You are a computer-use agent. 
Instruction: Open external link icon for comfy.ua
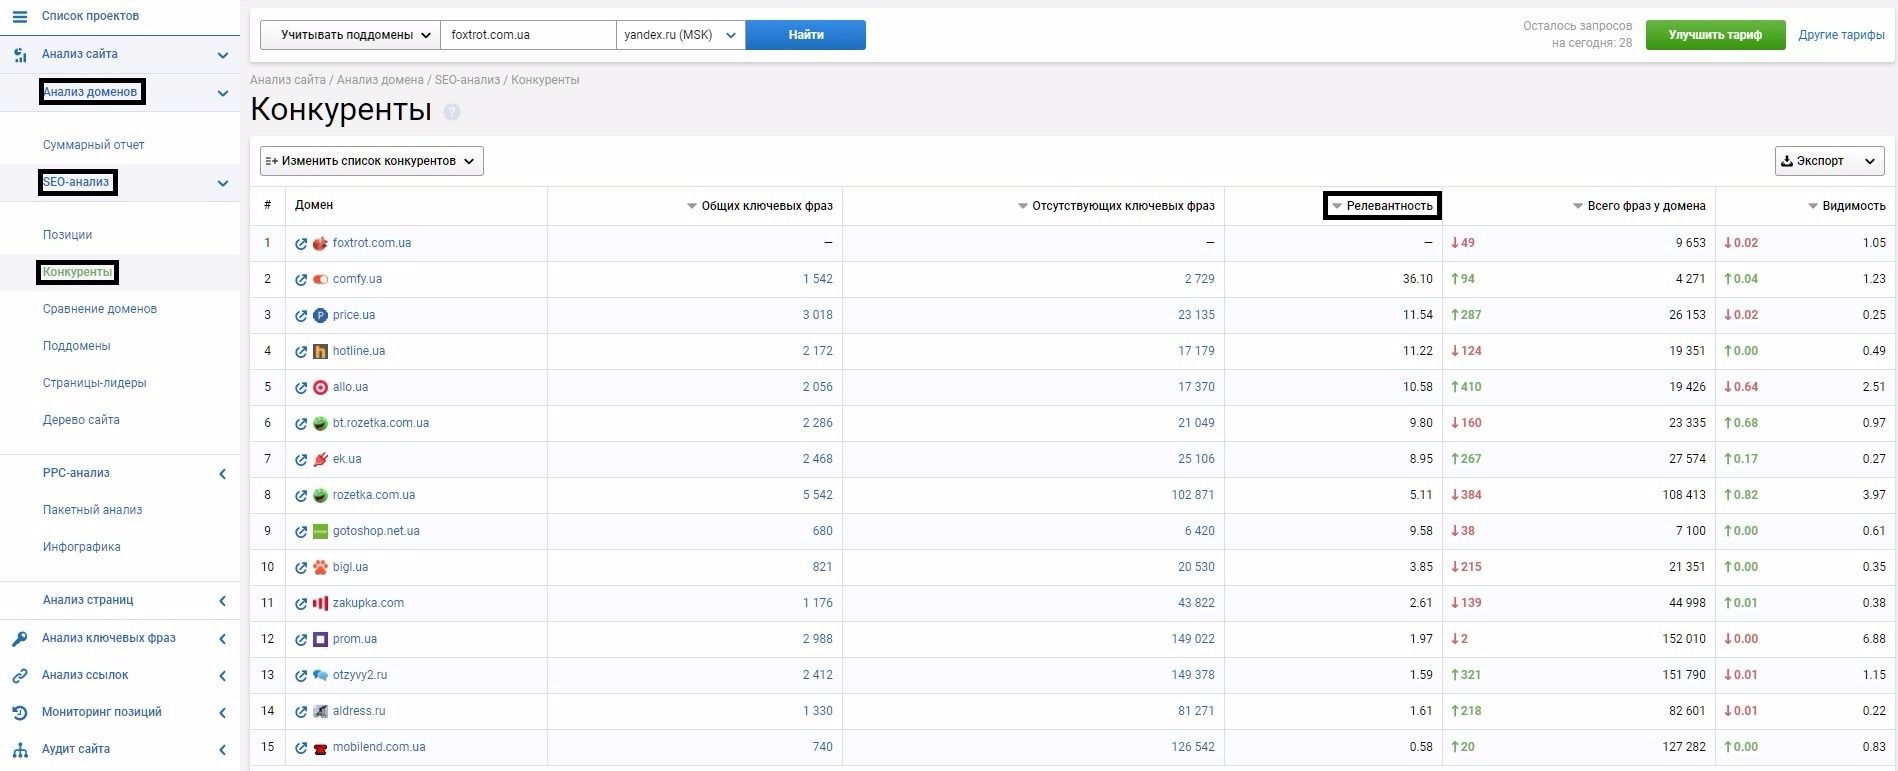[x=301, y=280]
